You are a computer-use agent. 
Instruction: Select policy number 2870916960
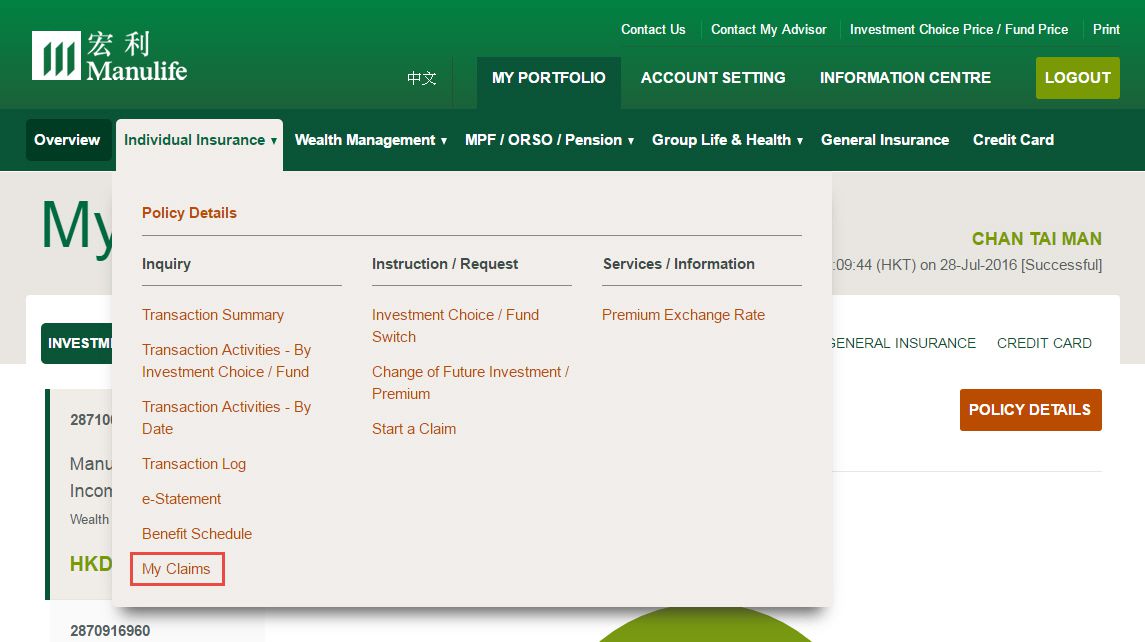[x=110, y=630]
